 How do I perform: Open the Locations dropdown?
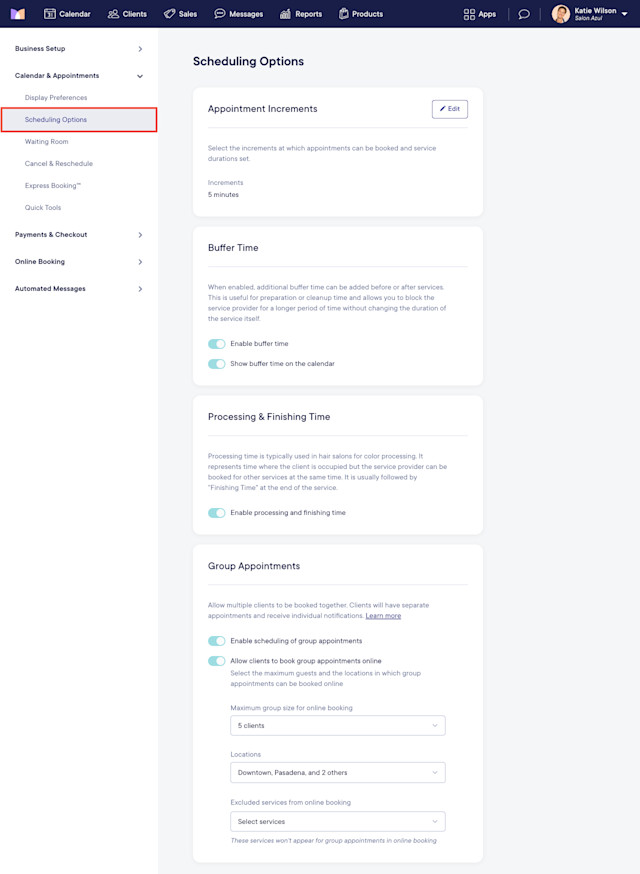(x=338, y=773)
